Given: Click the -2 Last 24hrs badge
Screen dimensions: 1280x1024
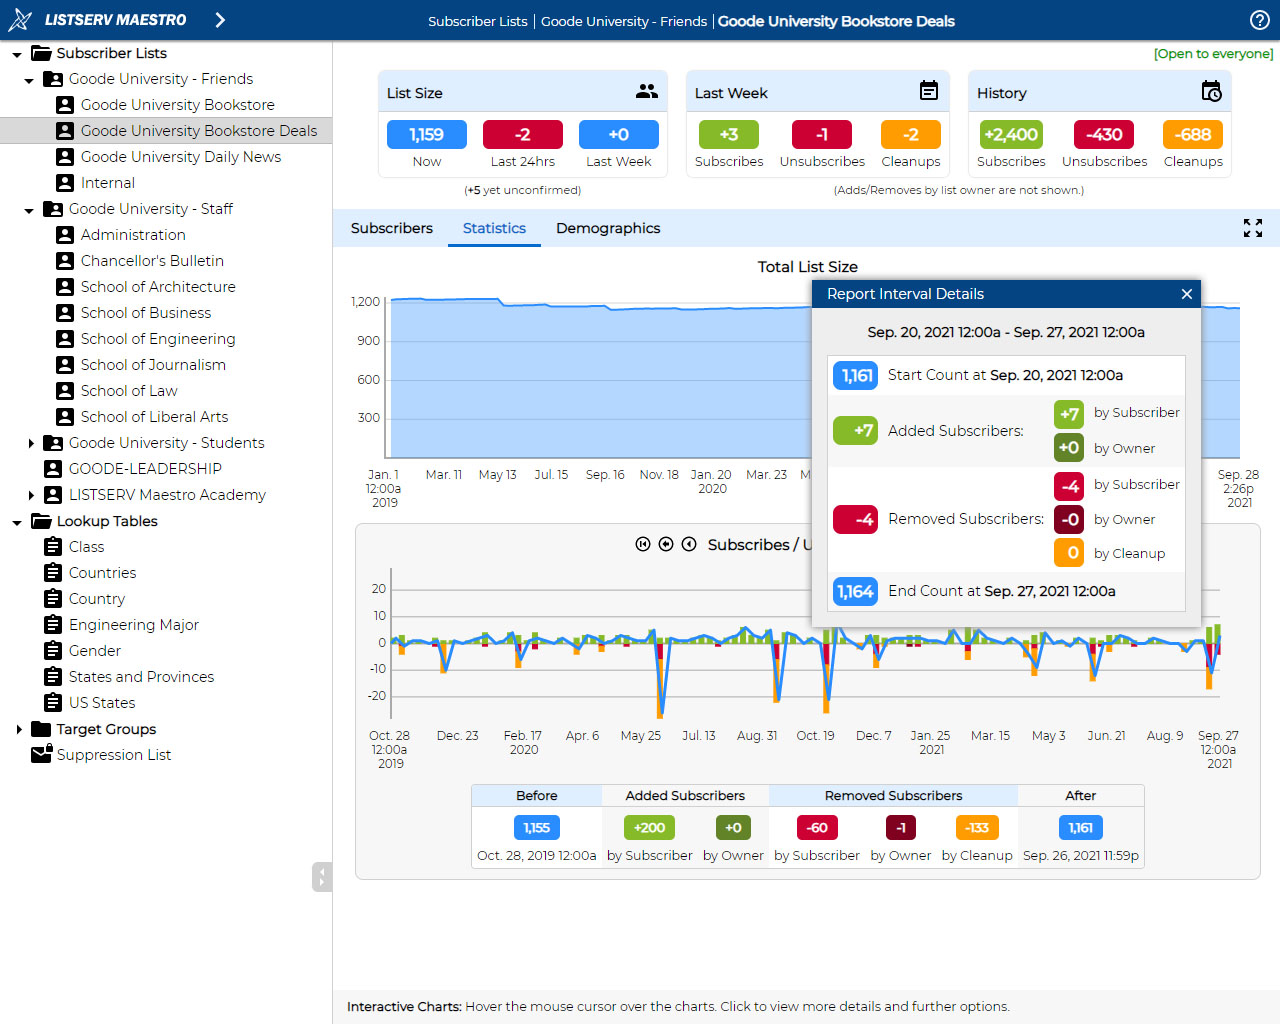Looking at the screenshot, I should tap(523, 134).
